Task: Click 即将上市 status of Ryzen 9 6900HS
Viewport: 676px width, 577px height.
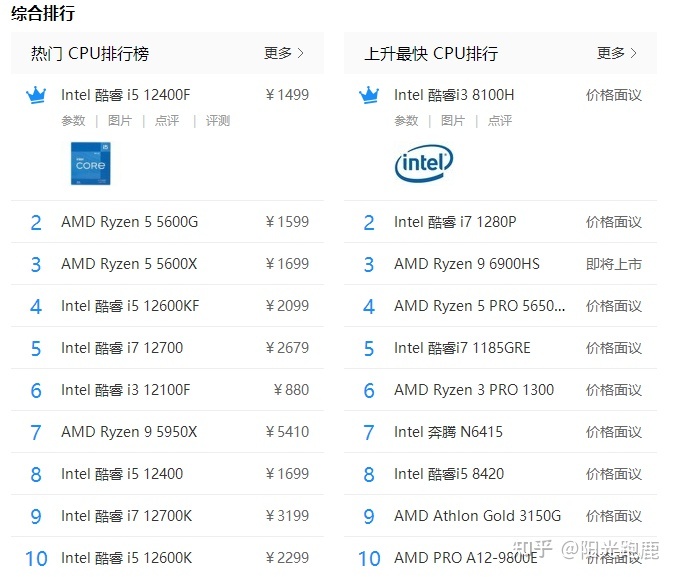Action: 614,264
